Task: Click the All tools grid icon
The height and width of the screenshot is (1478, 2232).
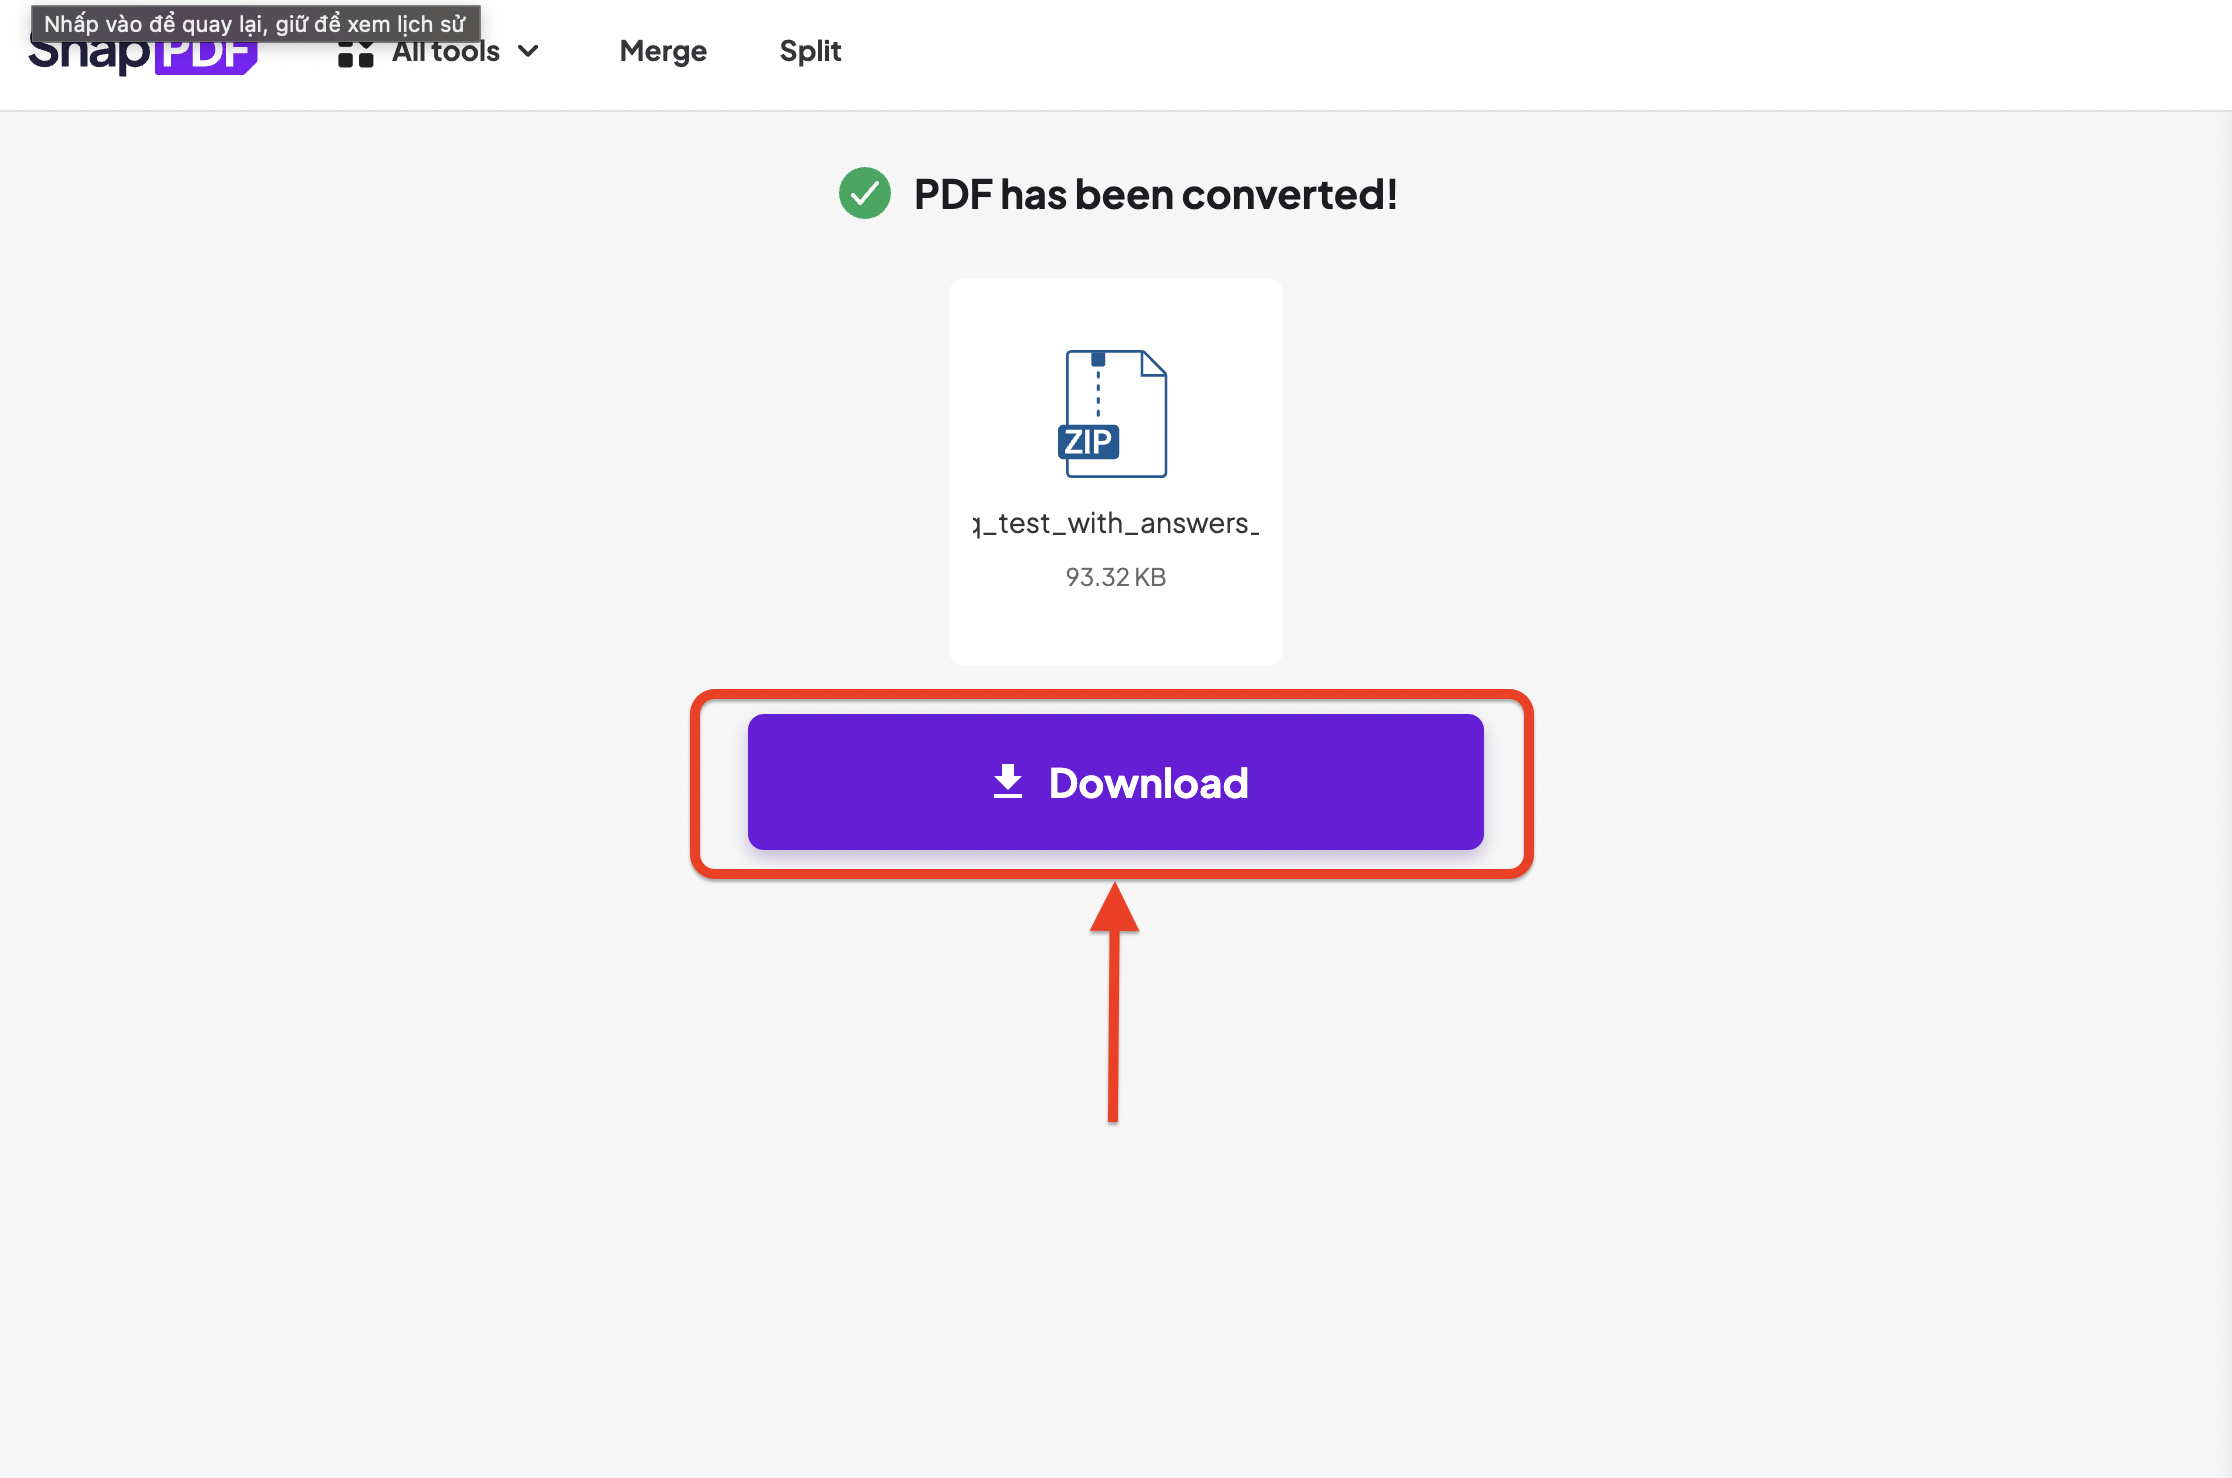Action: 355,53
